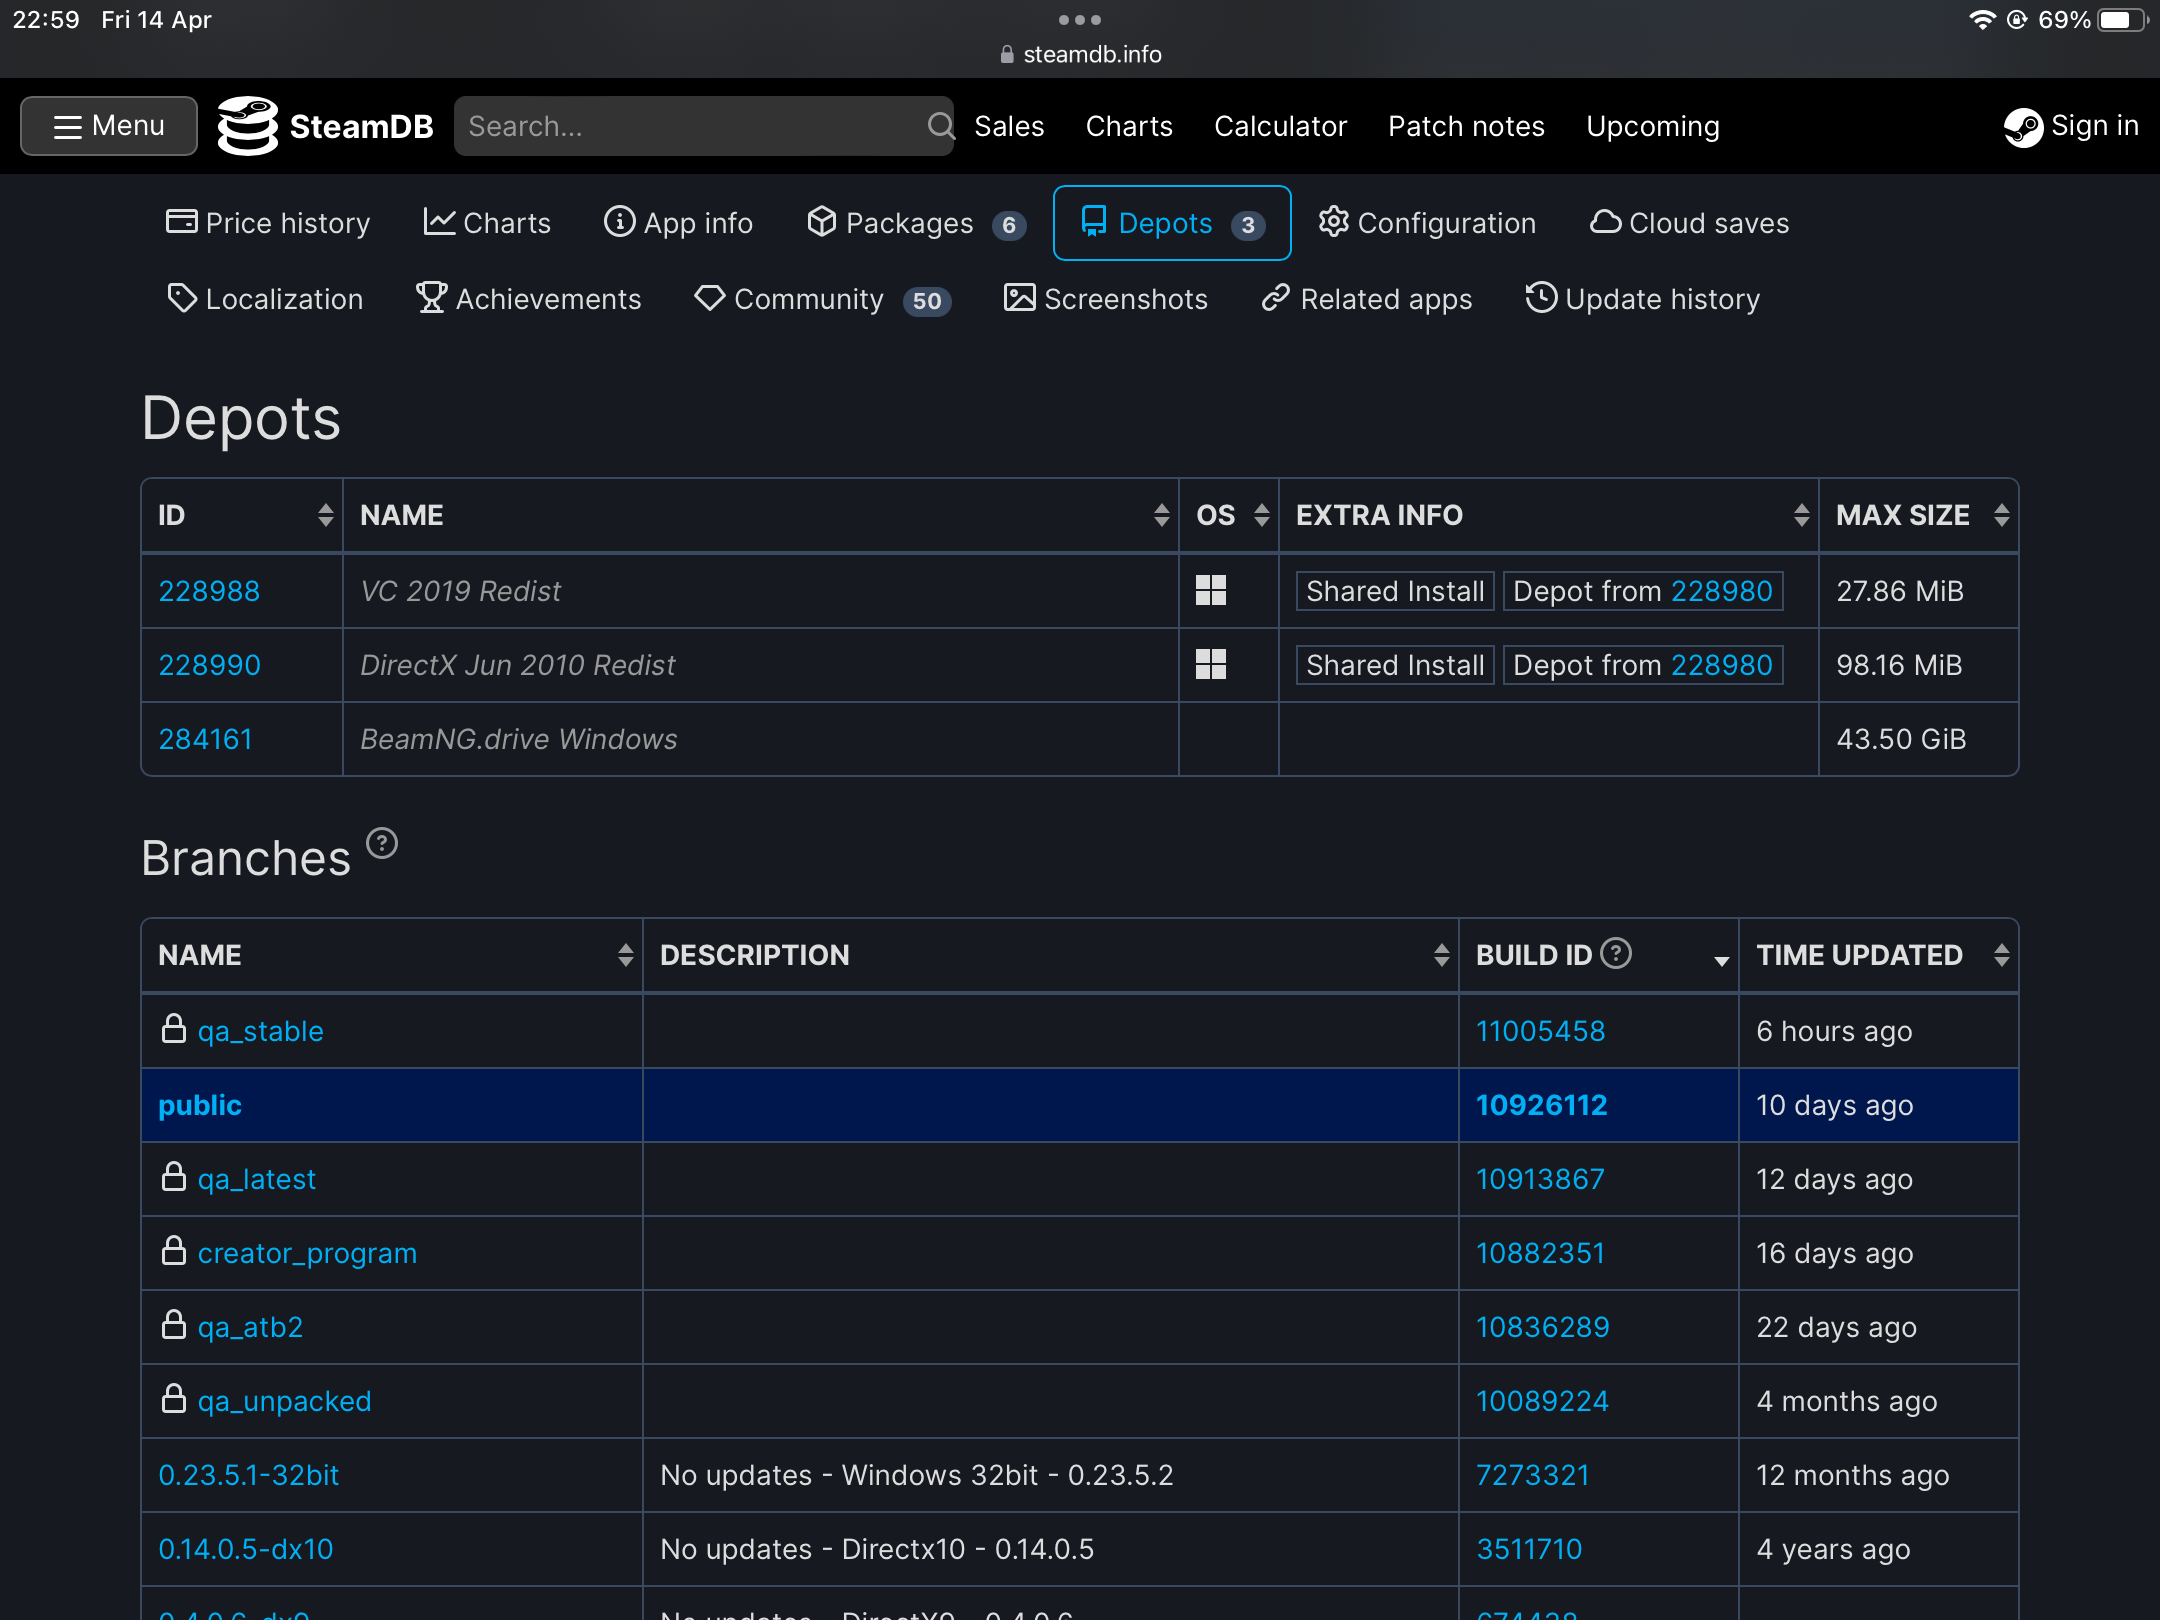Sort branches by Time Updated column
This screenshot has width=2160, height=1620.
coord(2001,955)
